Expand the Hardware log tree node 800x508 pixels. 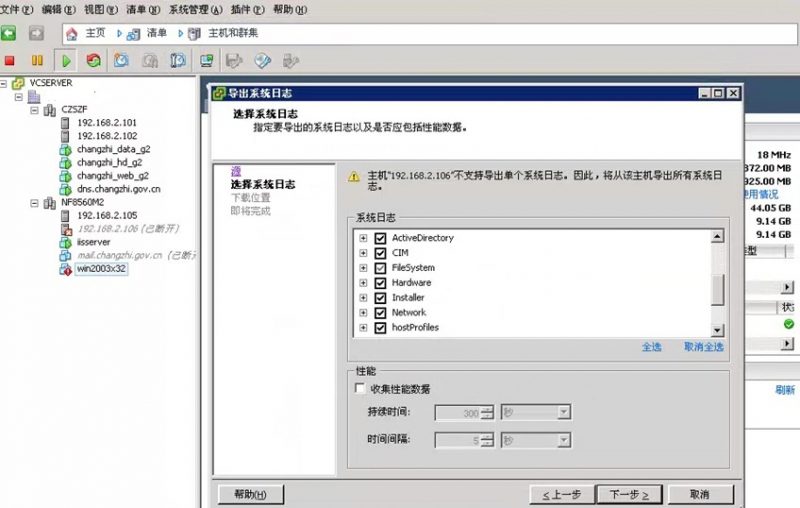point(363,283)
